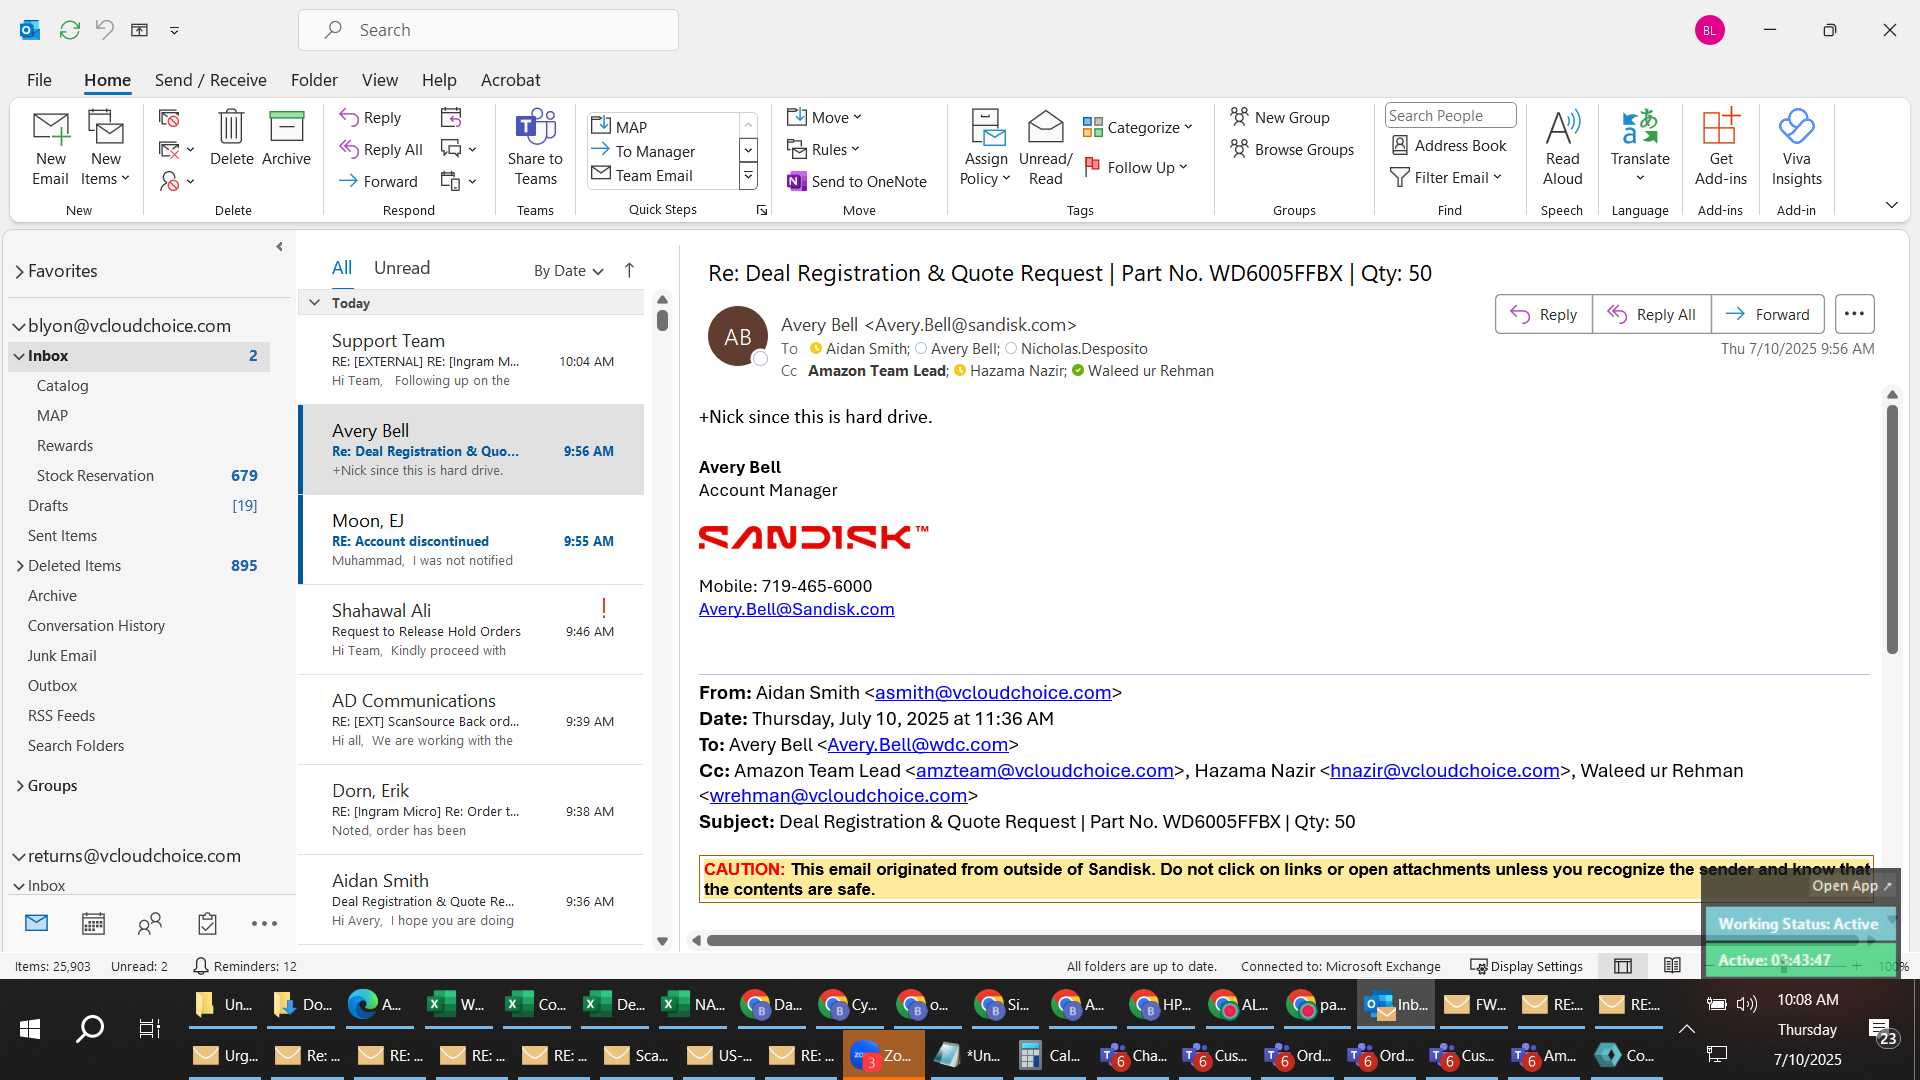The width and height of the screenshot is (1920, 1080).
Task: Open more actions ellipsis in reading pane
Action: (1854, 314)
